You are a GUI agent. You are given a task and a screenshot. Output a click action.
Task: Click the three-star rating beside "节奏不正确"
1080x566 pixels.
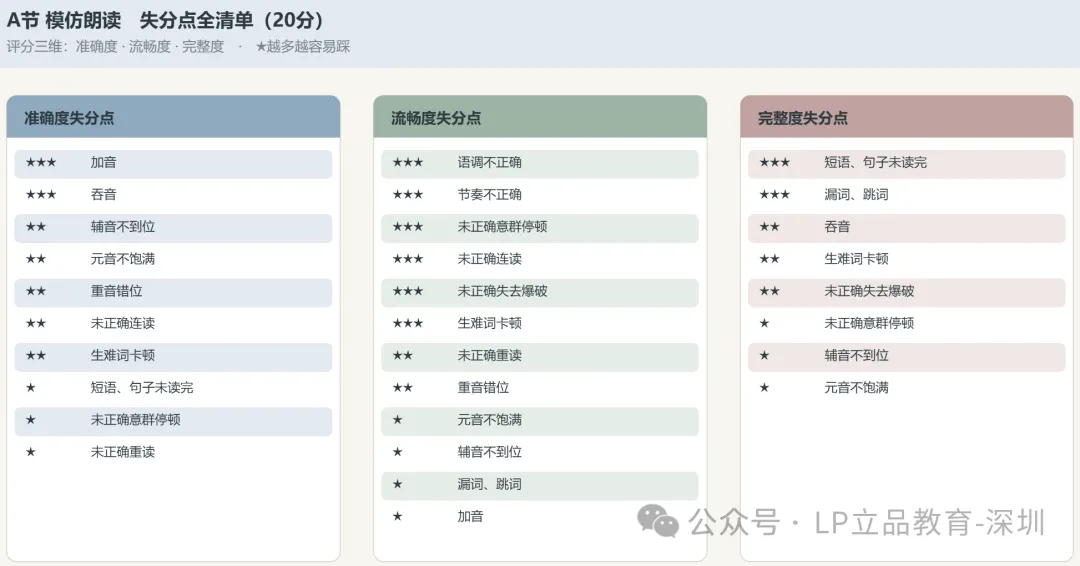tap(408, 195)
